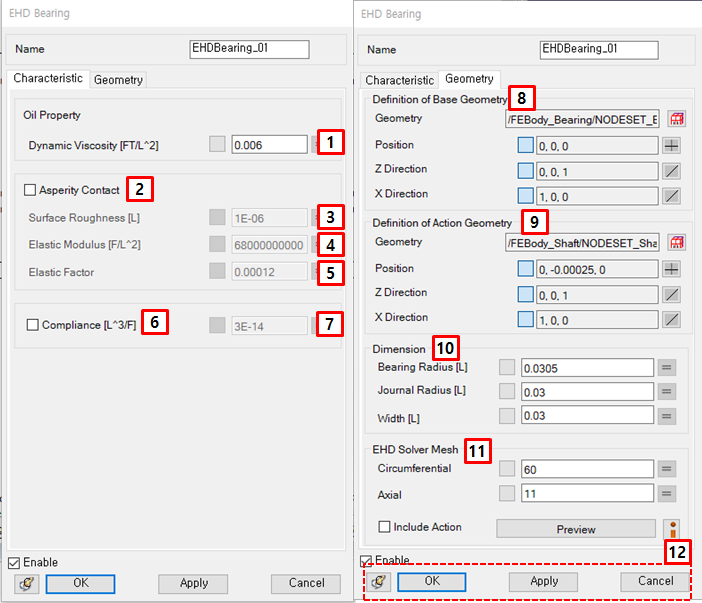Click Apply in right dialog
This screenshot has height=603, width=702.
tap(544, 582)
